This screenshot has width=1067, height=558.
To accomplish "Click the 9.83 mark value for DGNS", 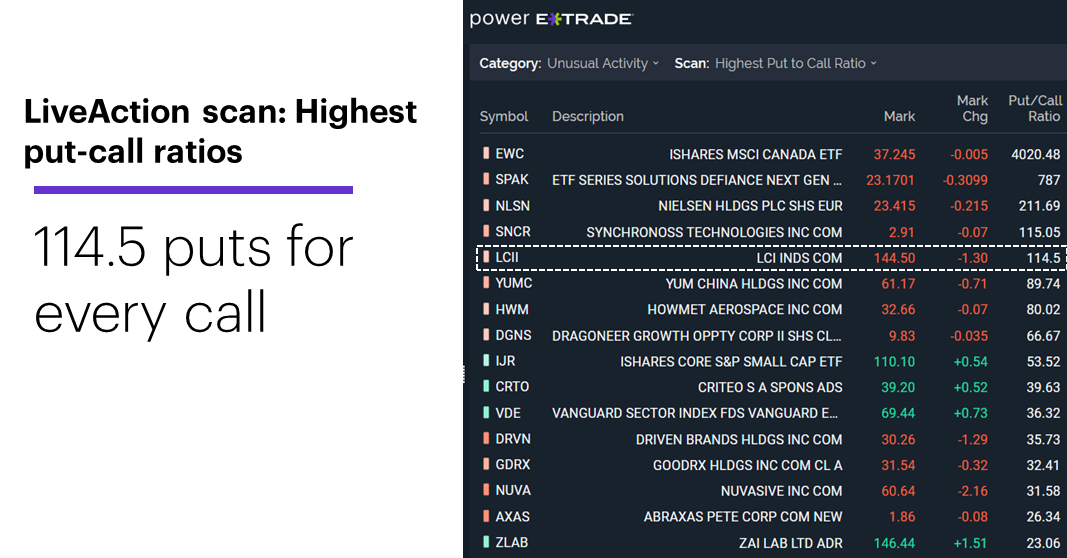I will tap(902, 335).
